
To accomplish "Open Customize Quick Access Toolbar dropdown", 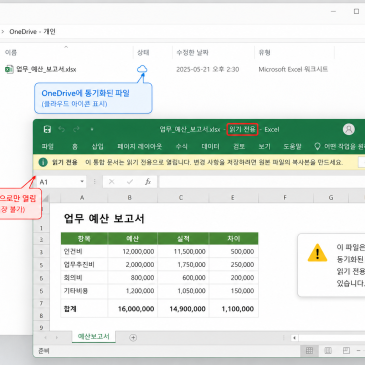I will click(x=92, y=129).
